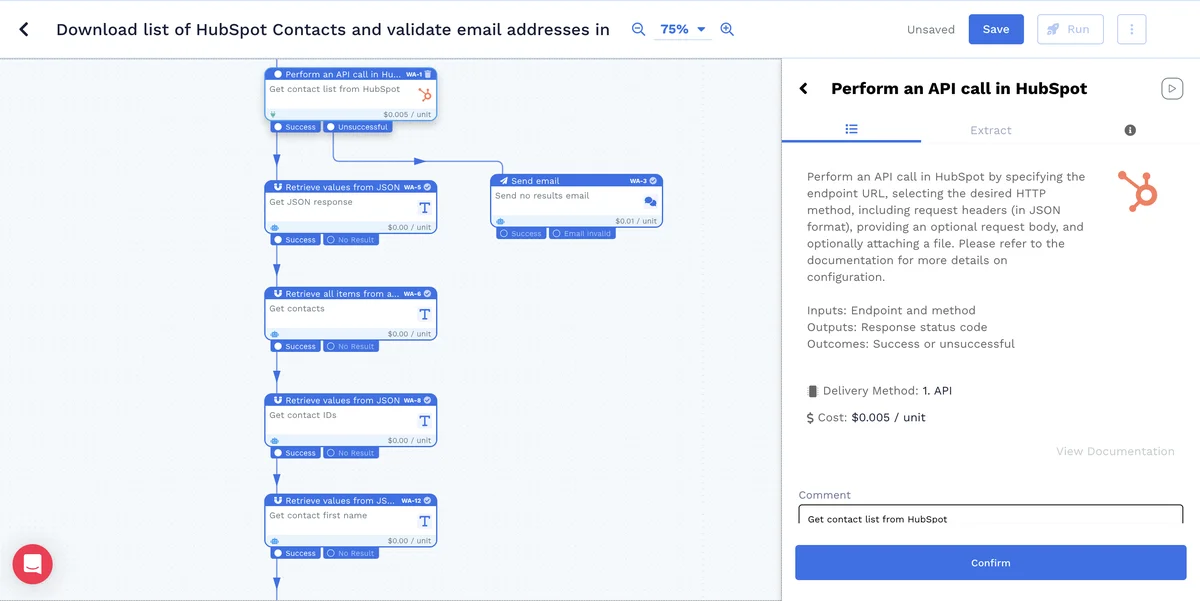Click checkmark badge on WA-5 node
Image resolution: width=1200 pixels, height=601 pixels.
(429, 187)
